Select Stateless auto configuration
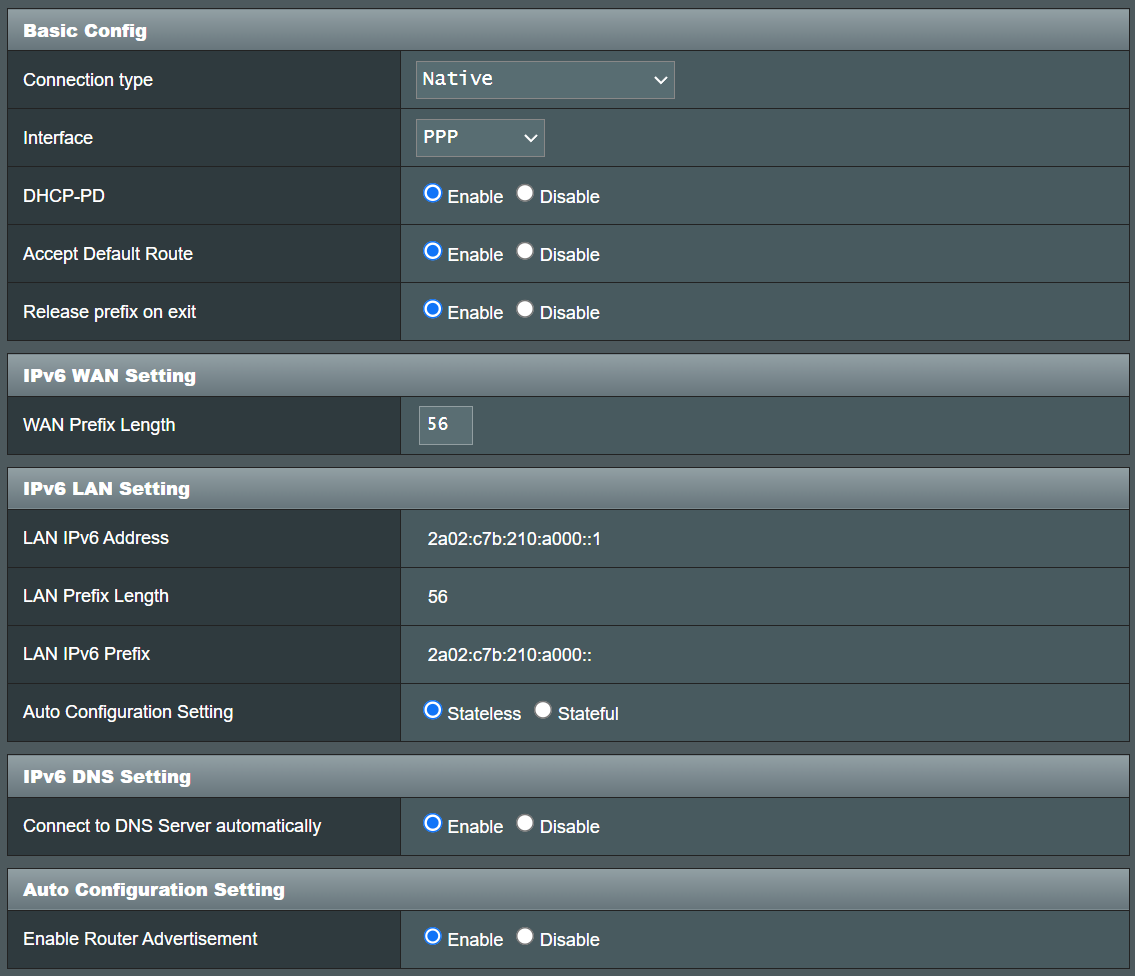This screenshot has width=1135, height=976. 432,710
